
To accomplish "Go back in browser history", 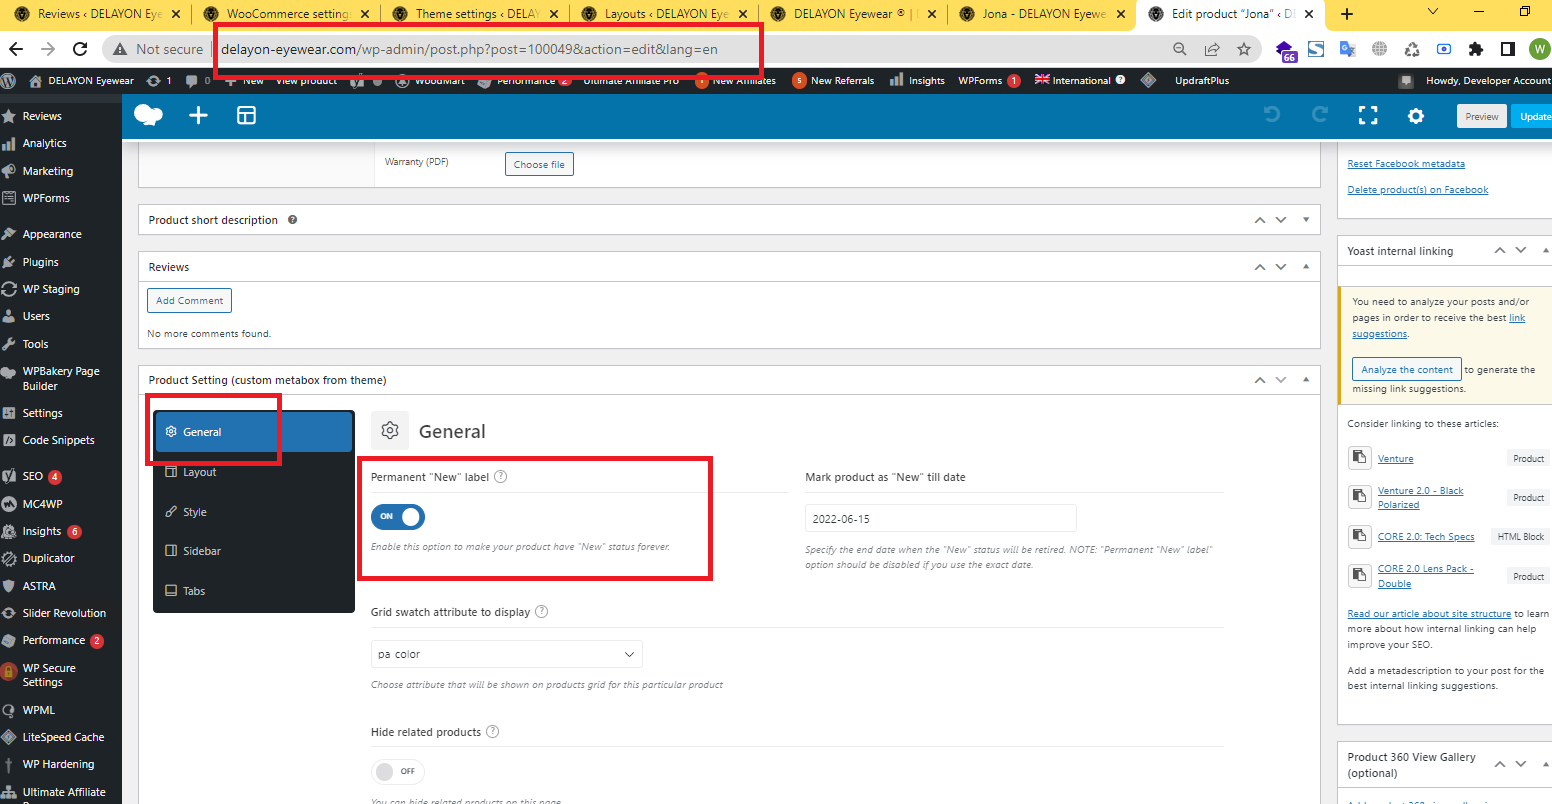I will 17,49.
